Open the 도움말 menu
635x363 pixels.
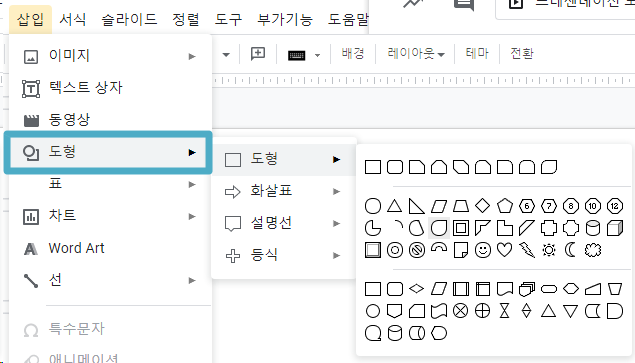pyautogui.click(x=347, y=19)
